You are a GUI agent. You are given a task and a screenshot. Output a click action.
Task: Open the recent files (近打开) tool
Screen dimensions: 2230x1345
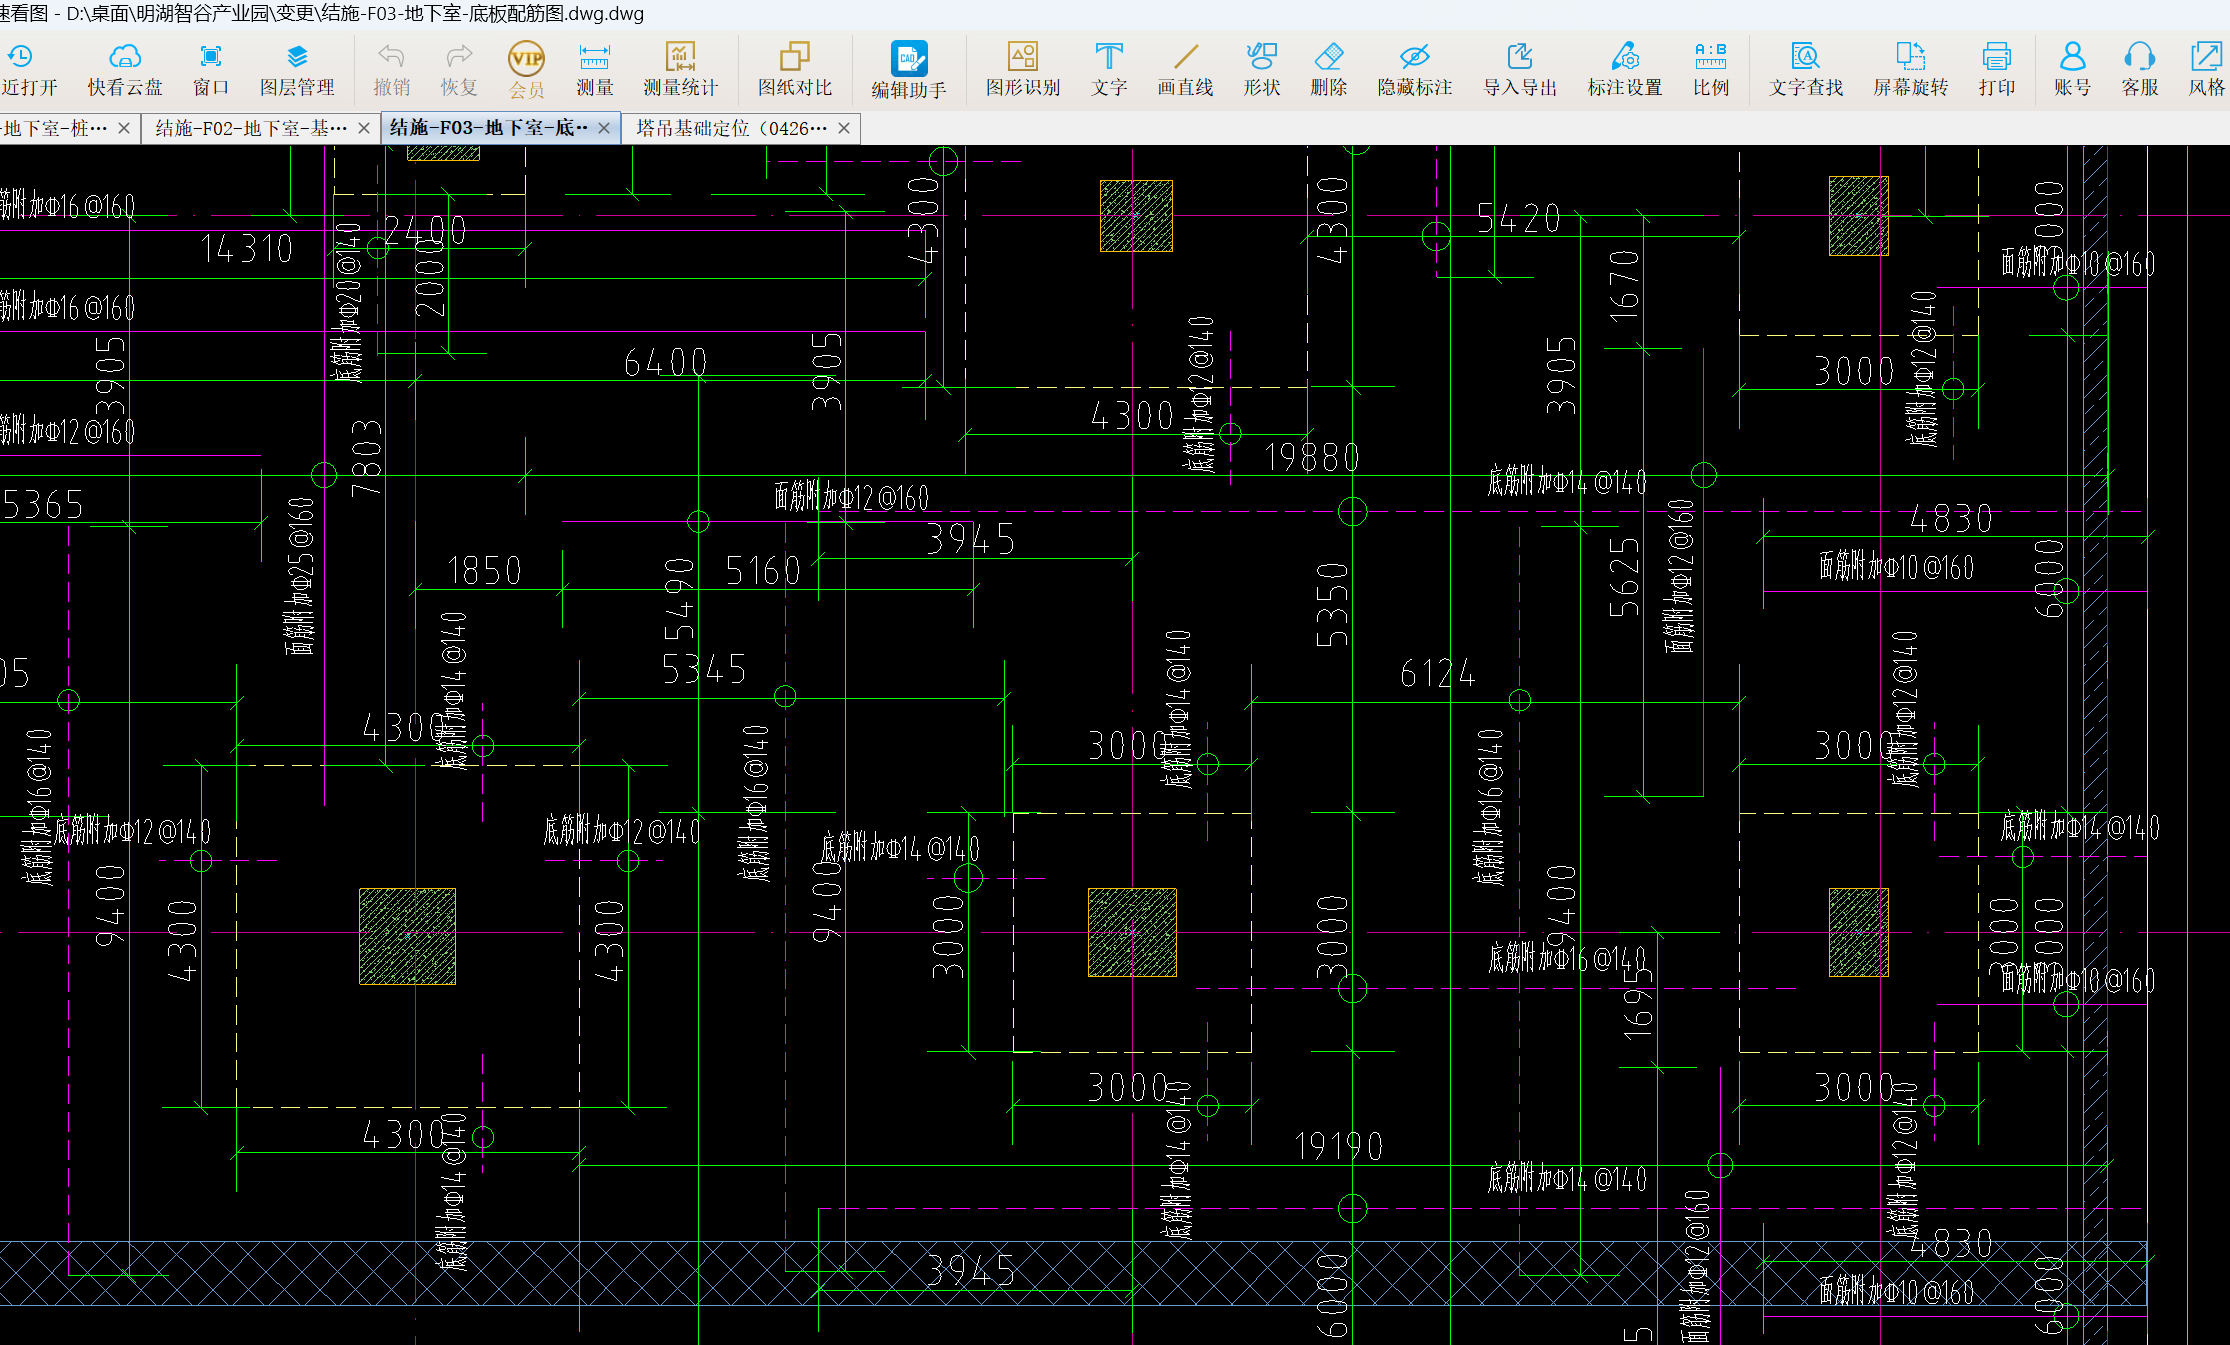(28, 70)
